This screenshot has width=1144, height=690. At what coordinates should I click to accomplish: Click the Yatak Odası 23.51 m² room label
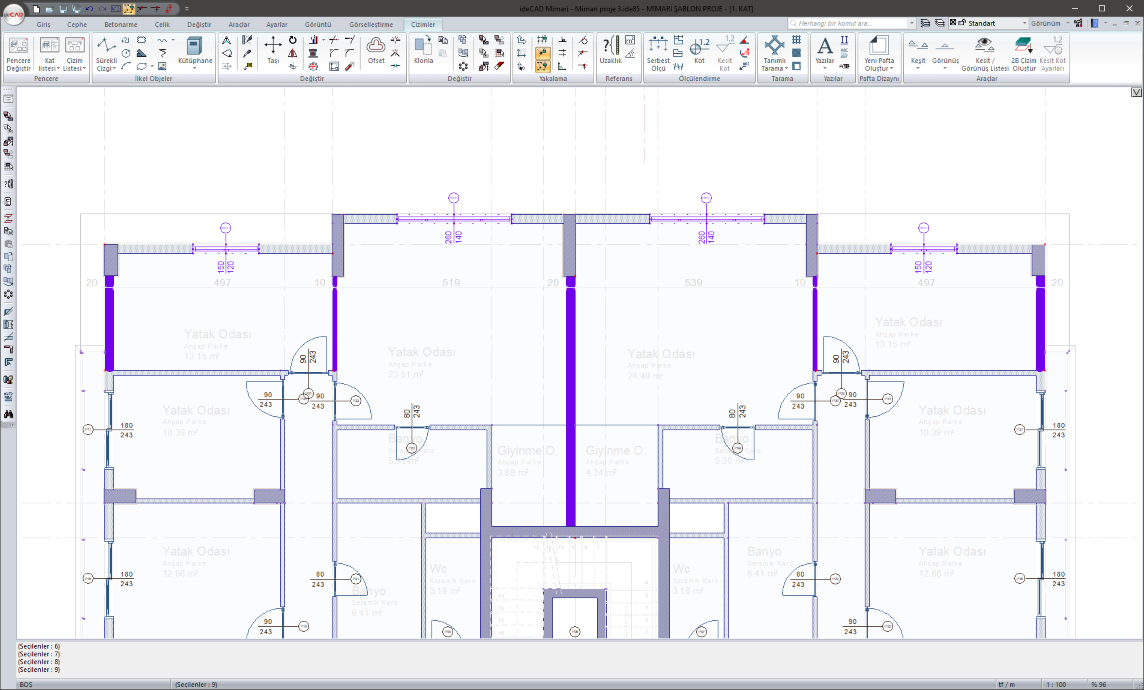[x=421, y=362]
